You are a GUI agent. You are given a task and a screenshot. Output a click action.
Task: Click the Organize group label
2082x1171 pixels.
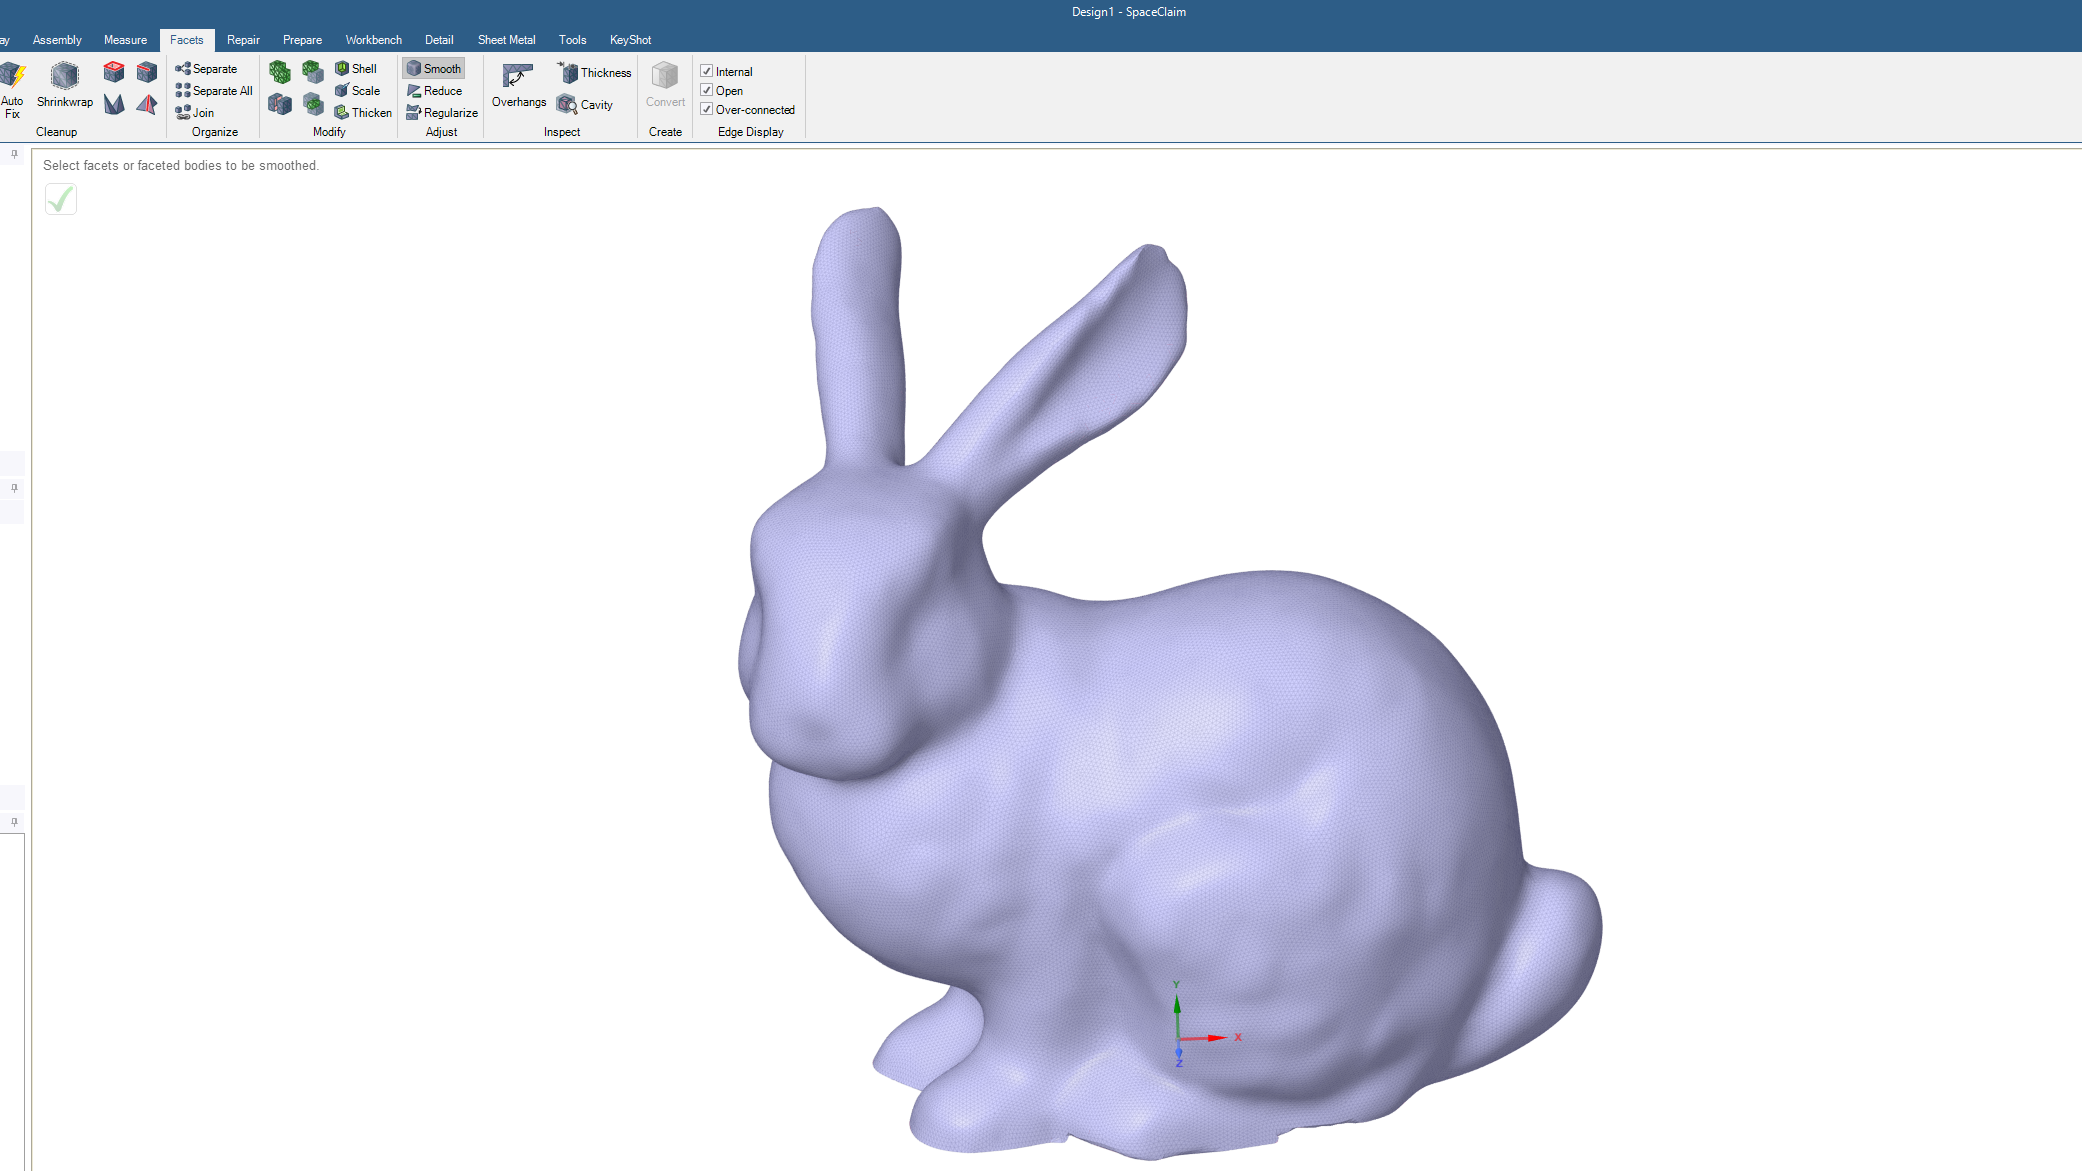215,132
